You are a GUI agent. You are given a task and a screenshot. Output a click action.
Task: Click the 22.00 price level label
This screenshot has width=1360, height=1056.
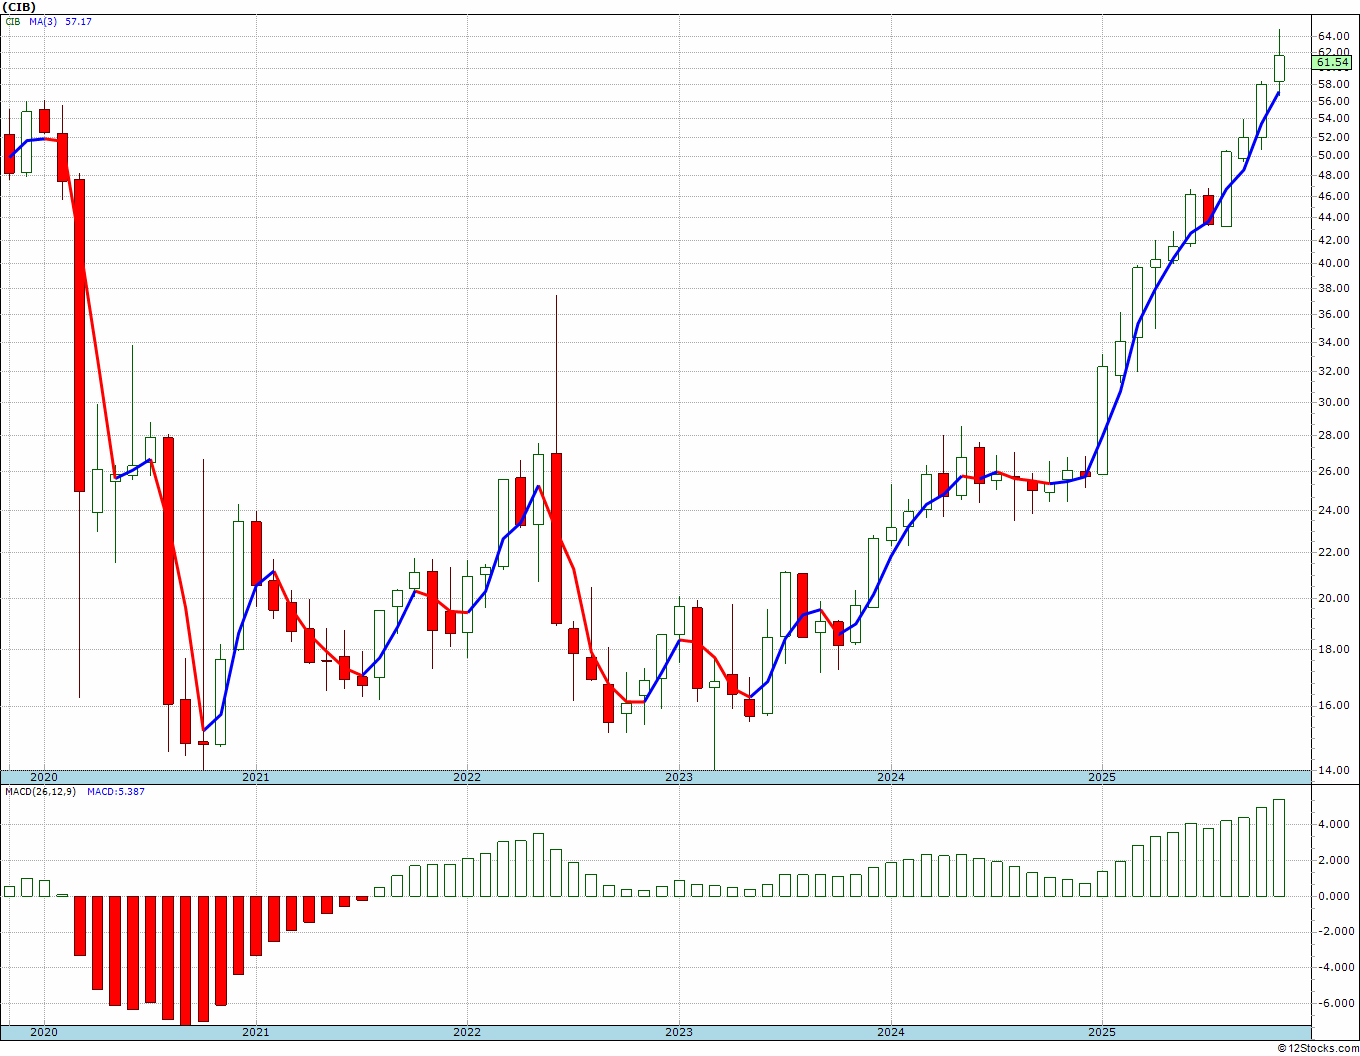(1333, 552)
